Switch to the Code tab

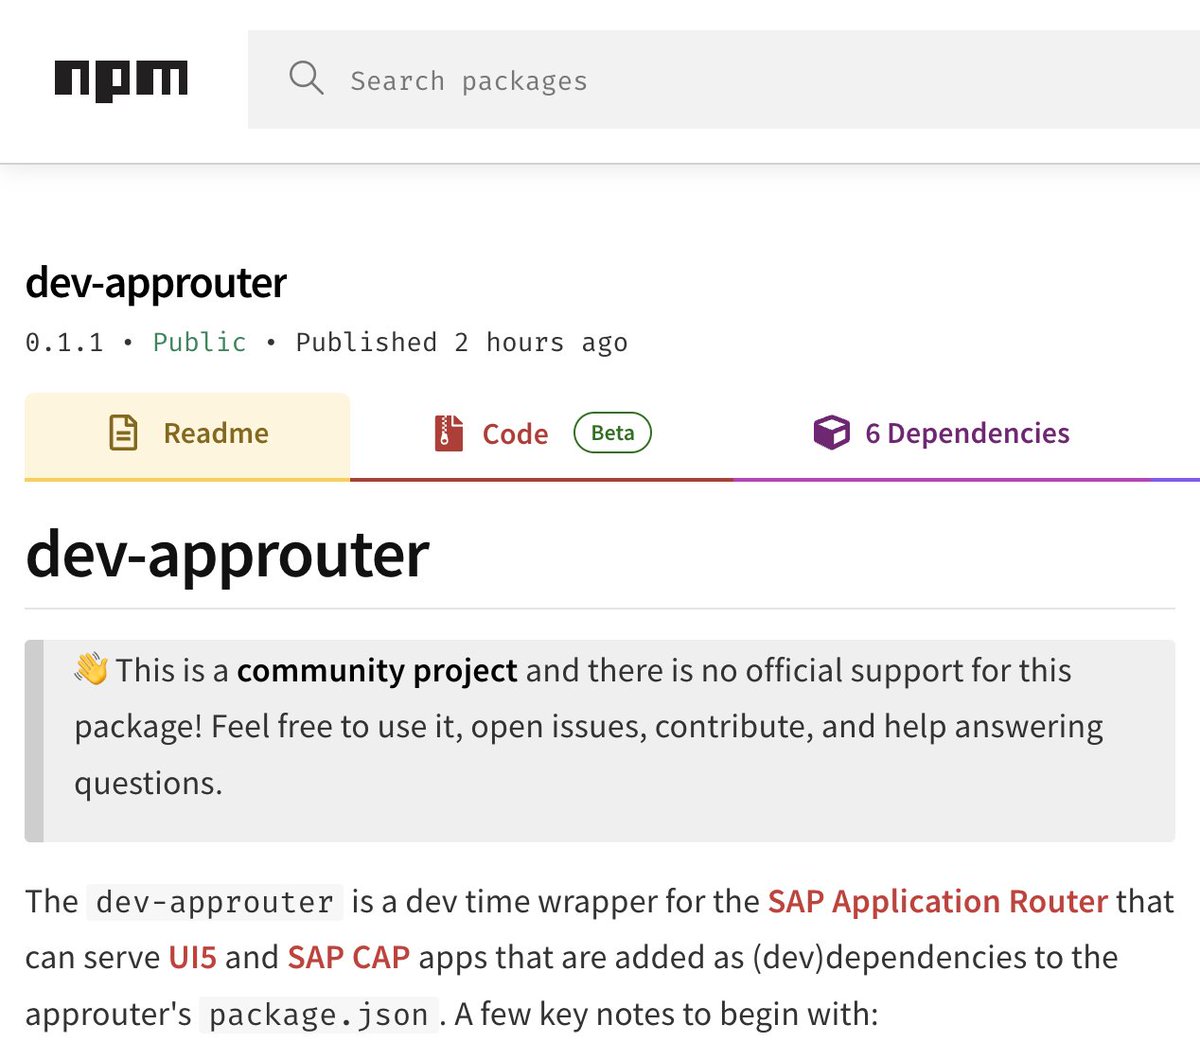click(541, 436)
